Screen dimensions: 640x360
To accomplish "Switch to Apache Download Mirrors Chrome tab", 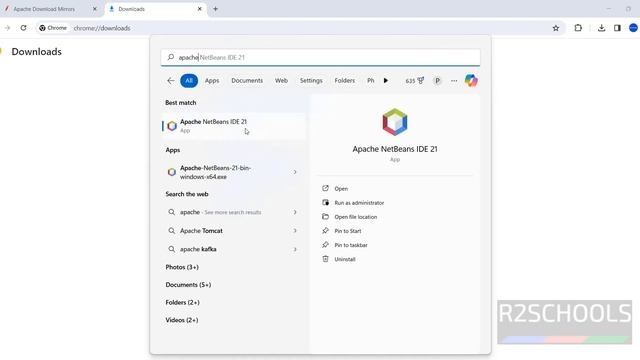I will click(x=45, y=9).
